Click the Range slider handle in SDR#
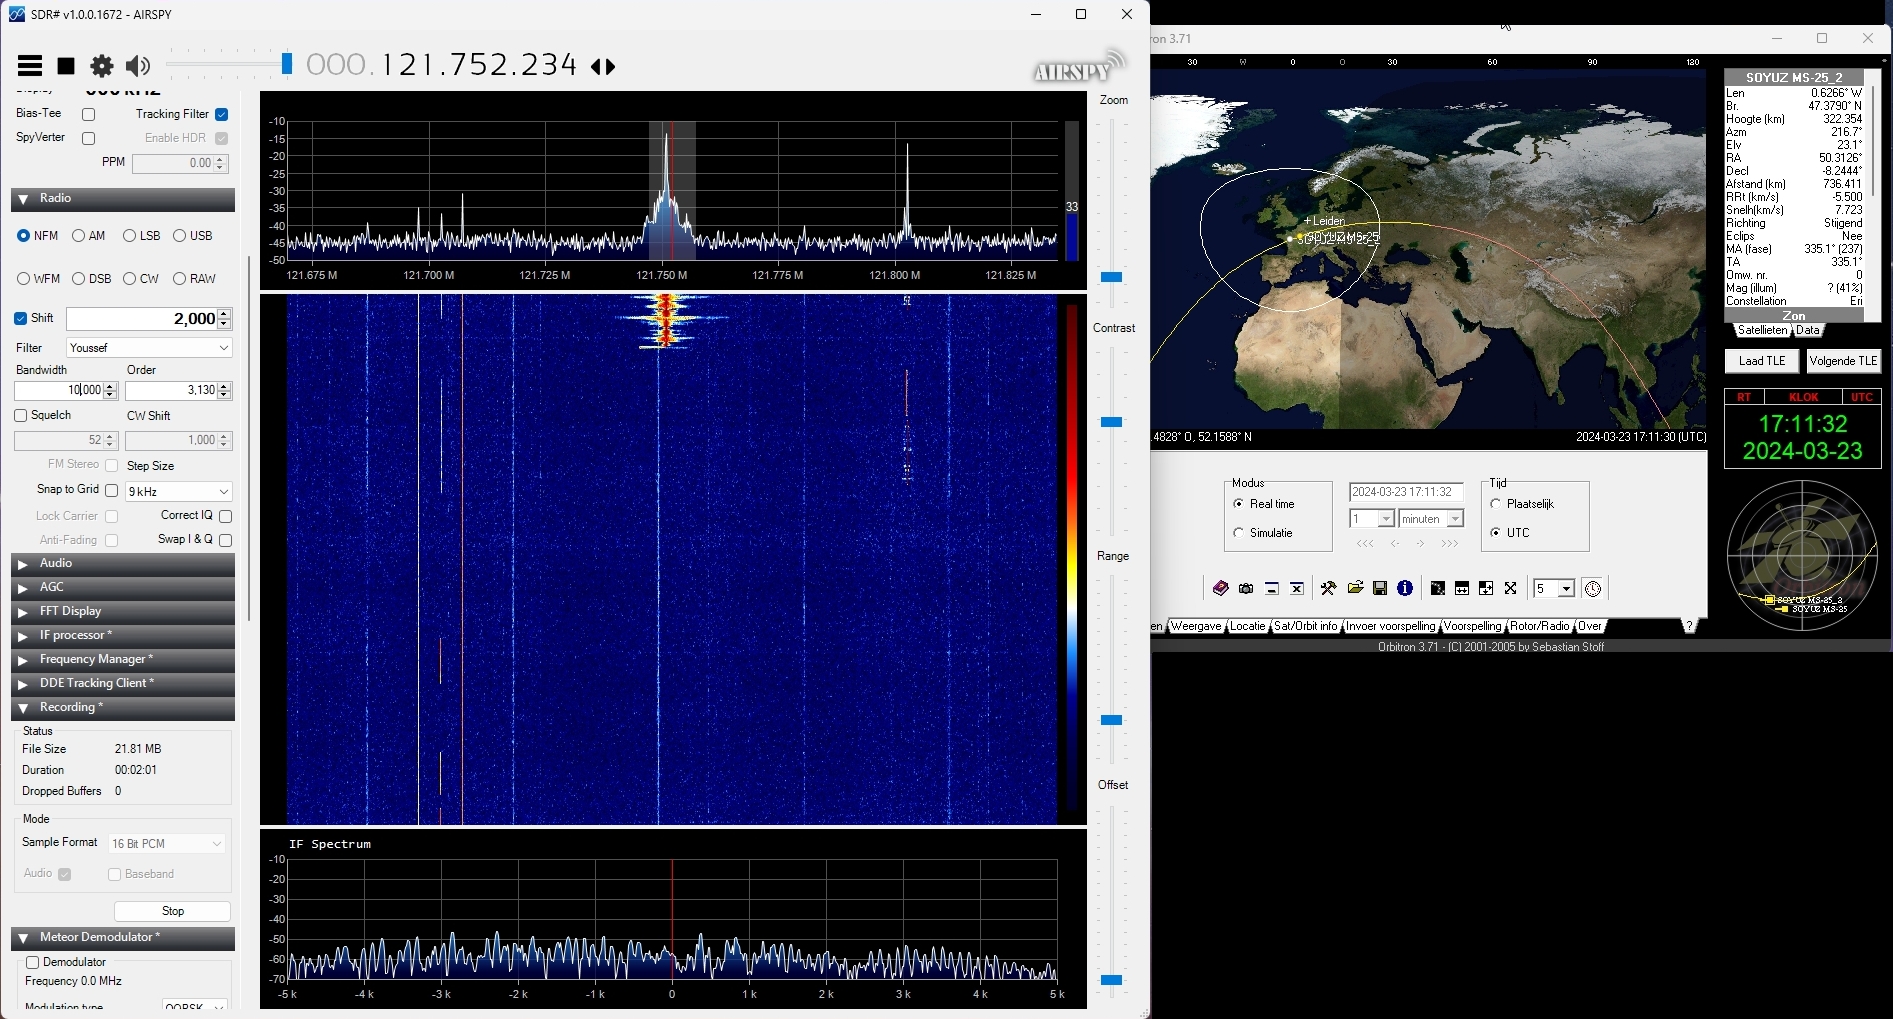This screenshot has width=1893, height=1019. 1111,720
